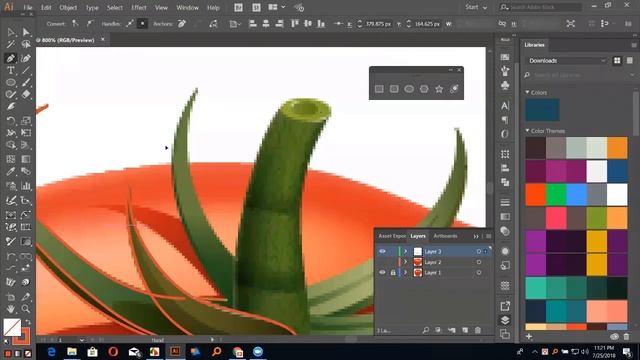Open Layers panel flyout menu
The image size is (640, 360).
(x=489, y=236)
